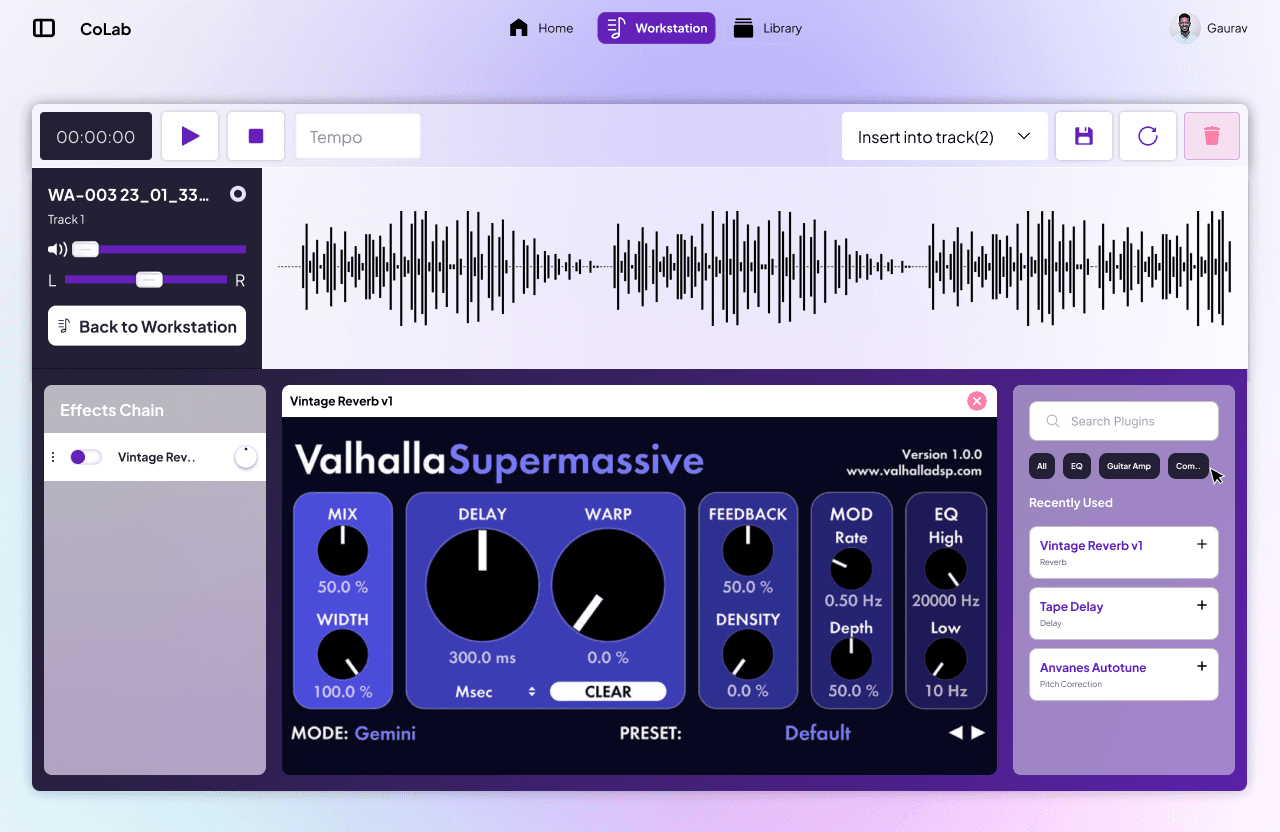Adjust the Track 1 volume slider
The image size is (1280, 832).
click(x=159, y=249)
